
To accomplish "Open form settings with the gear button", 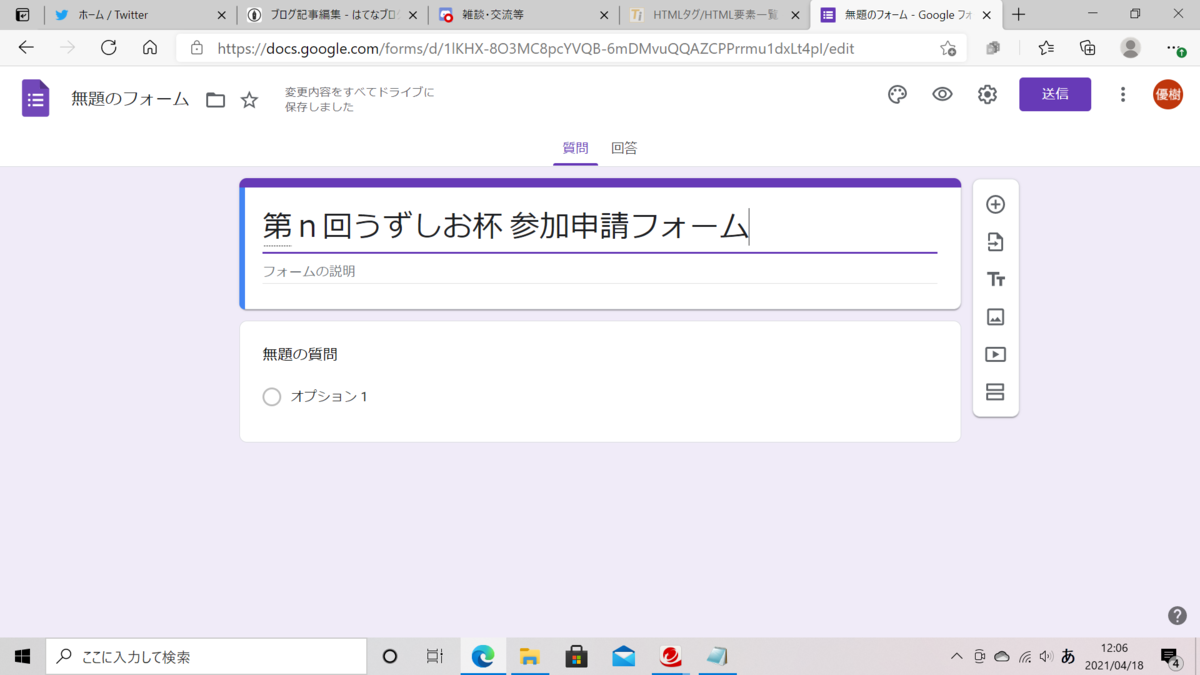I will pos(987,94).
